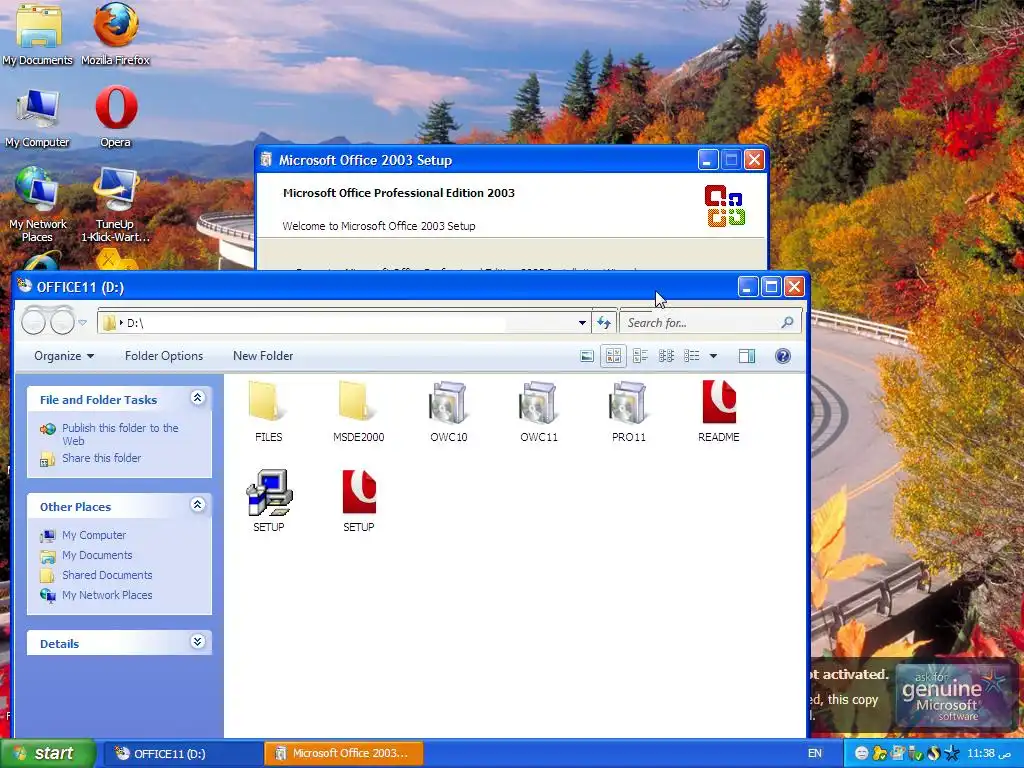
Task: Click the refresh arrows beside address bar
Action: [x=603, y=323]
